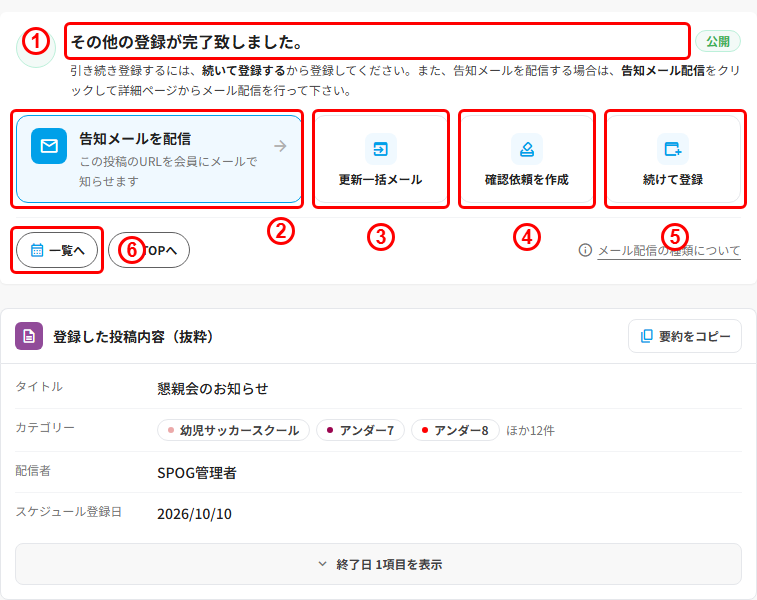The image size is (757, 600).
Task: Click the heading その他の登録が完了致しました。
Action: (x=187, y=42)
